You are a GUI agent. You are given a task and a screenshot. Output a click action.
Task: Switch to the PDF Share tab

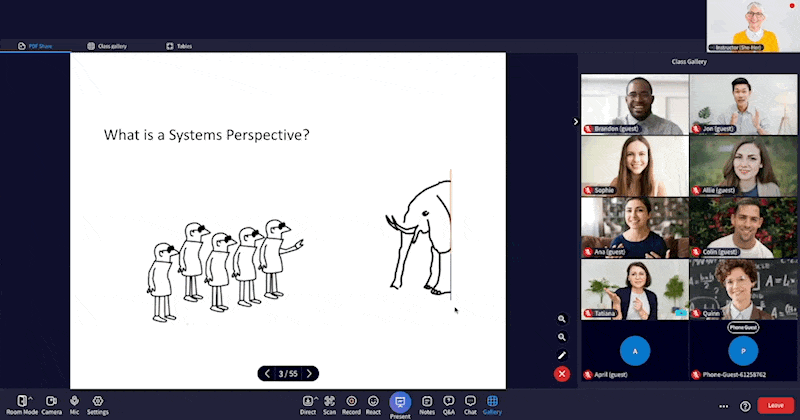tap(35, 46)
